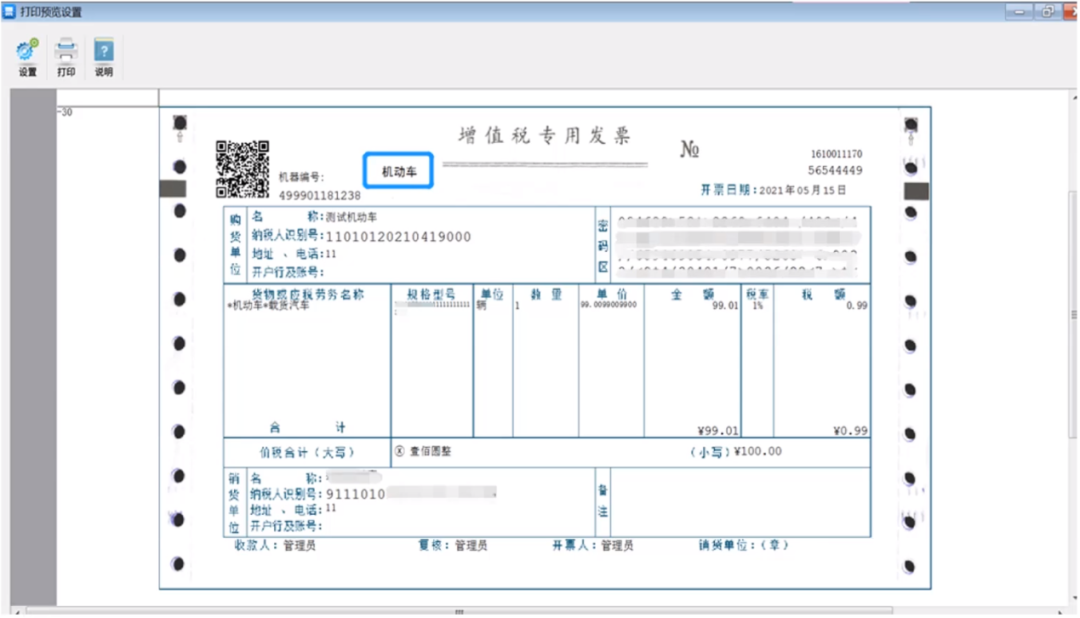
Task: Click the *机动车*载货汽车 goods item row
Action: click(x=270, y=305)
